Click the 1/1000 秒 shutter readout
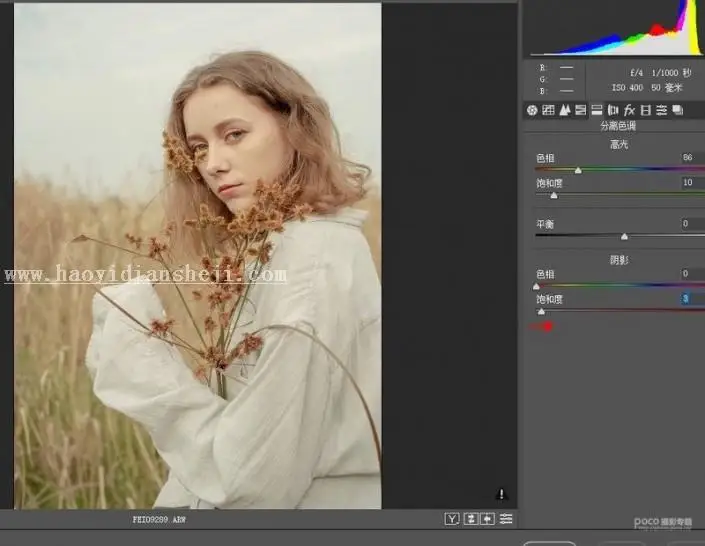The height and width of the screenshot is (546, 705). 671,72
